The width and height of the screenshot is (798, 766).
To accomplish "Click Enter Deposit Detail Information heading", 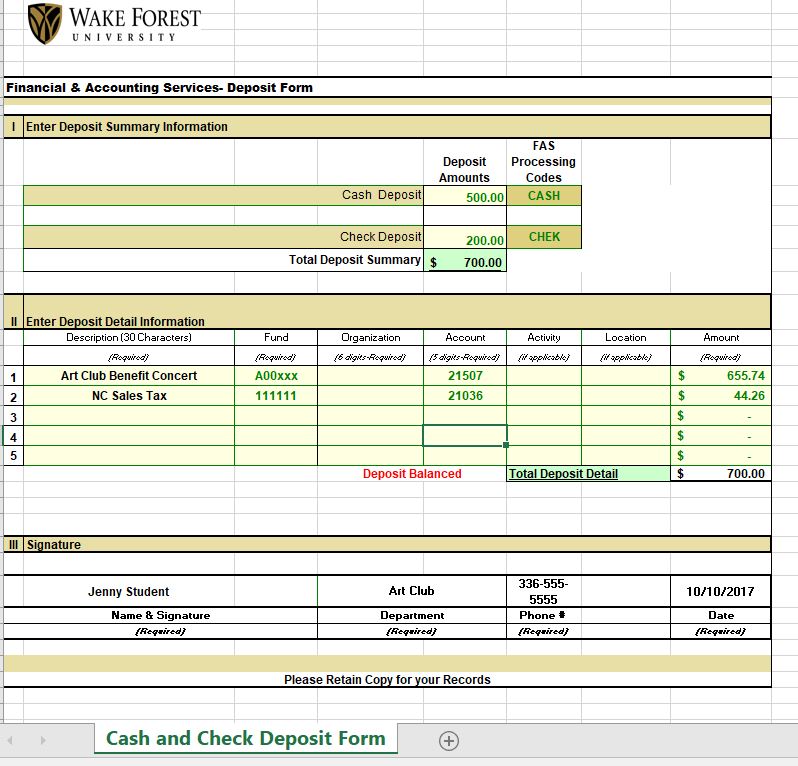I will (x=115, y=322).
